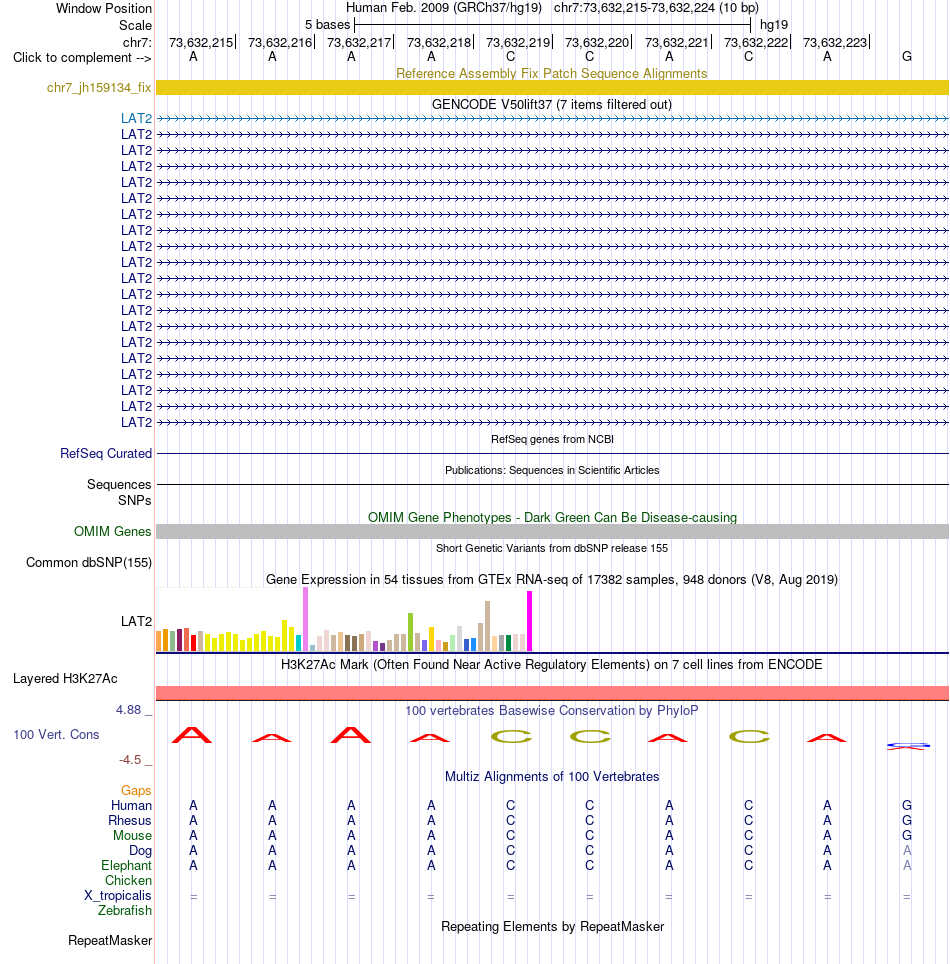
Task: Click the '100 Vert. Cons' label
Action: point(56,735)
